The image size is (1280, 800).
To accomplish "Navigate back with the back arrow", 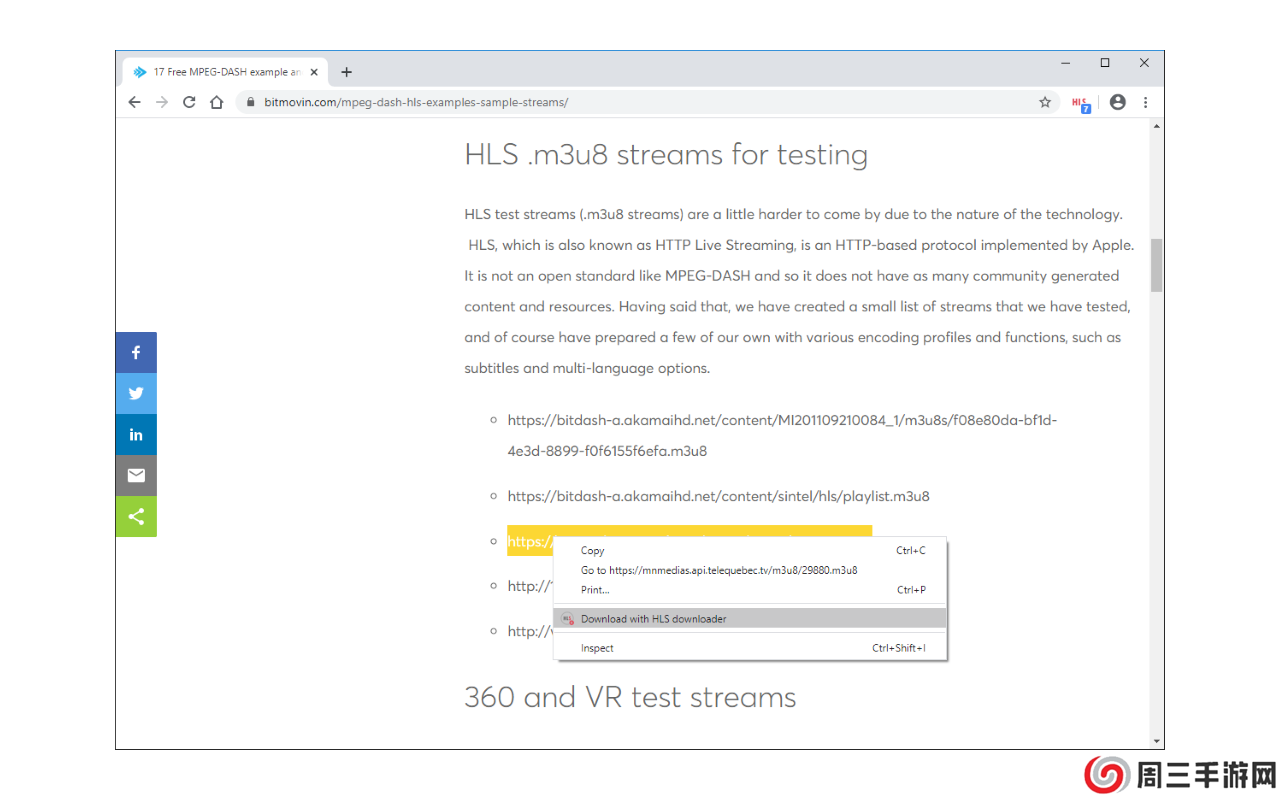I will point(134,101).
